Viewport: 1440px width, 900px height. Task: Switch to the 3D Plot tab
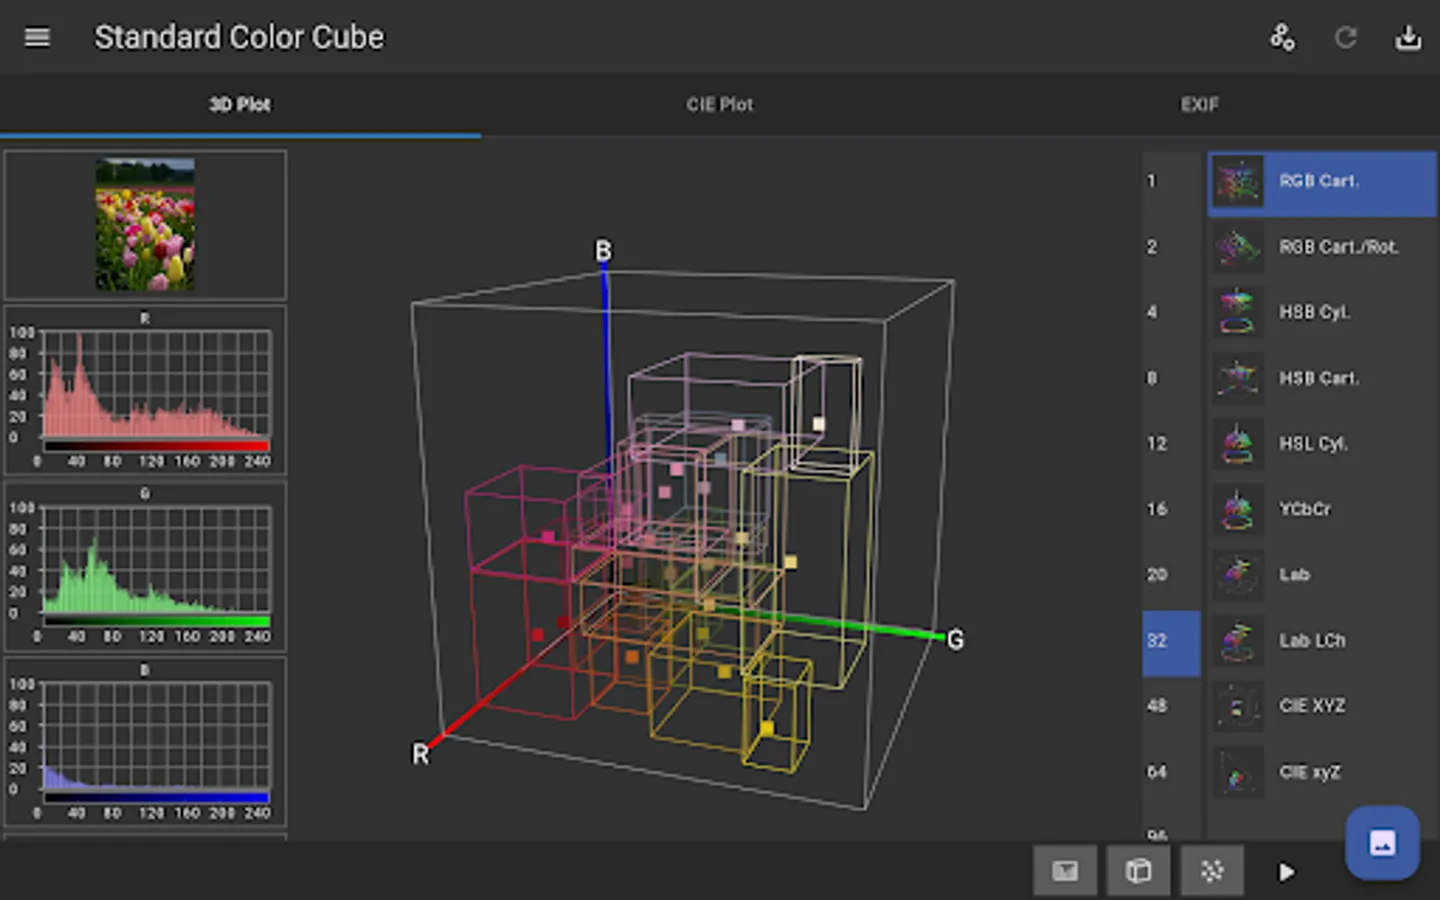pos(240,104)
